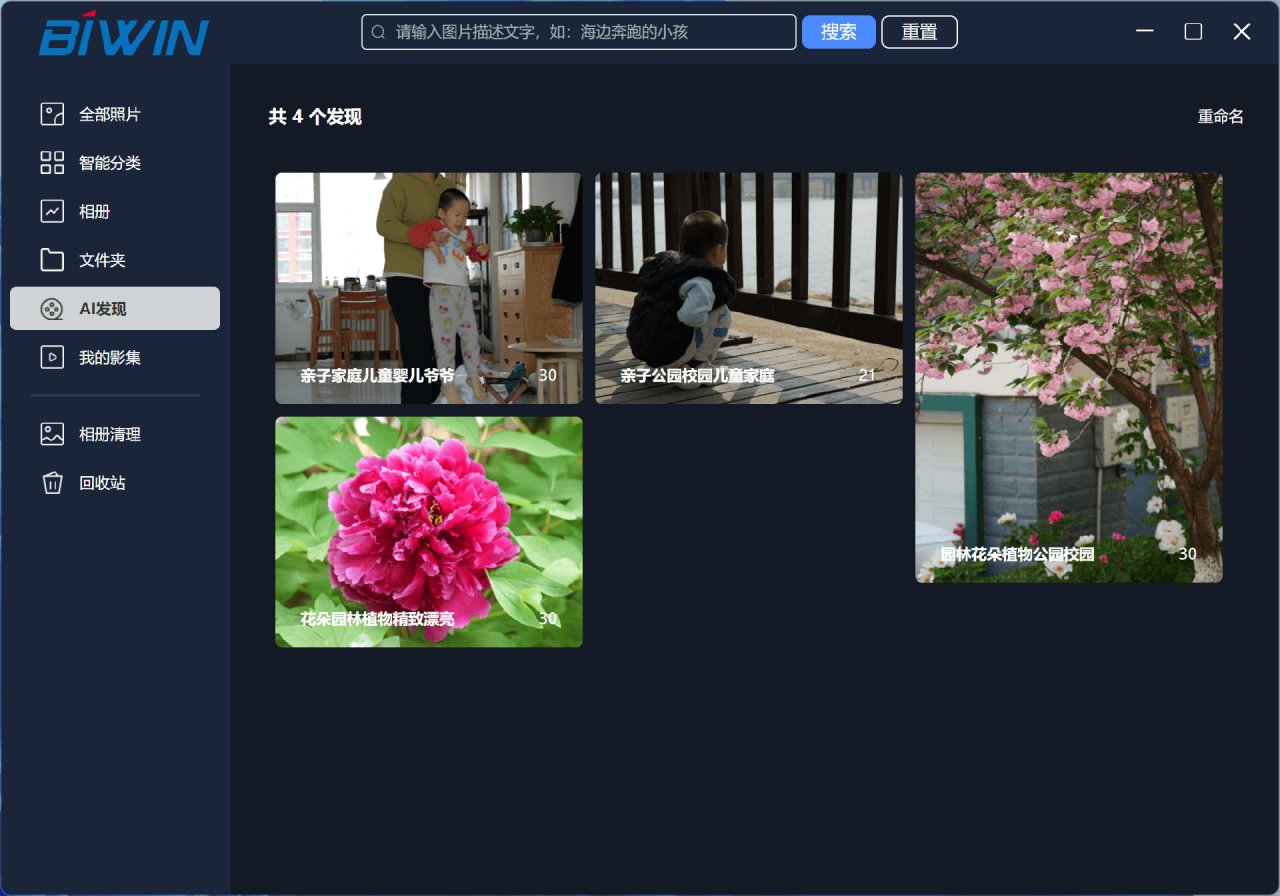Open the 亲子公园校园儿童家庭 album
The image size is (1280, 896).
748,287
